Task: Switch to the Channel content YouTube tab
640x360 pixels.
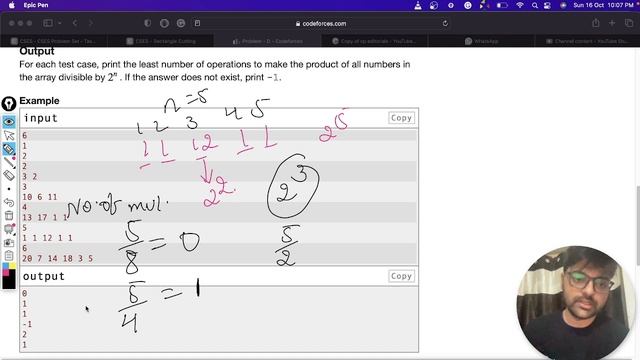Action: pos(588,41)
